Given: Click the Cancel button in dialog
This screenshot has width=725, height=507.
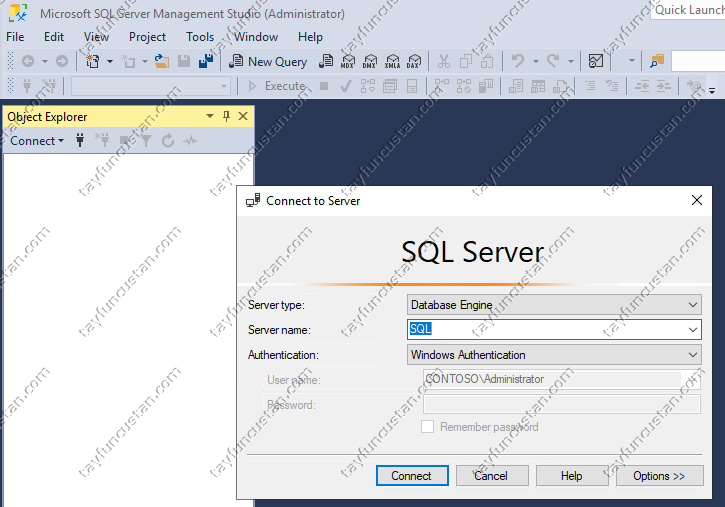Looking at the screenshot, I should coord(492,476).
